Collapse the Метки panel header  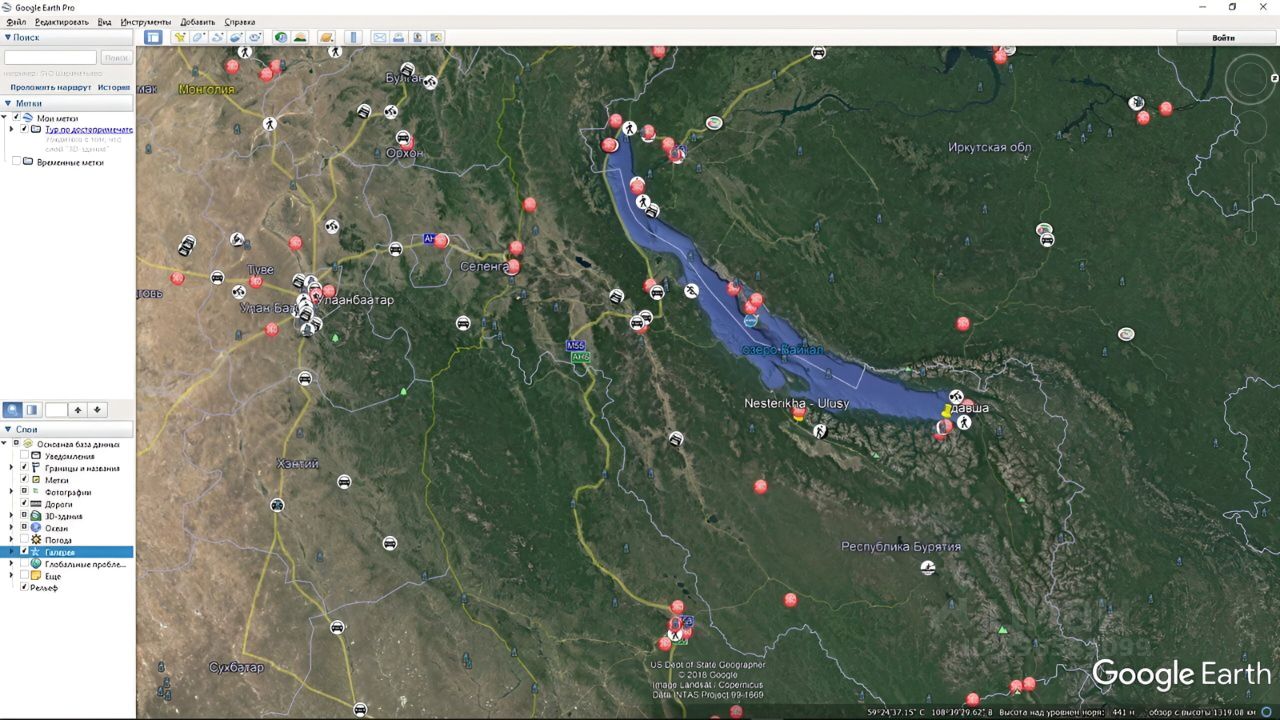pos(67,103)
